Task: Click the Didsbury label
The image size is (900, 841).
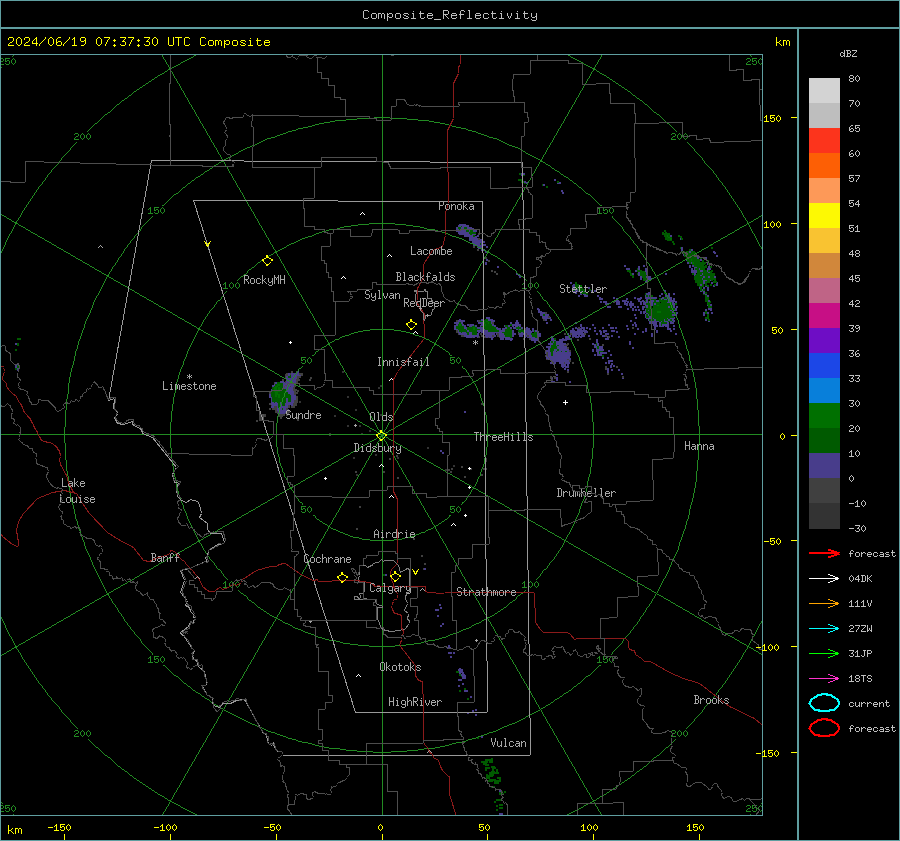Action: tap(377, 448)
